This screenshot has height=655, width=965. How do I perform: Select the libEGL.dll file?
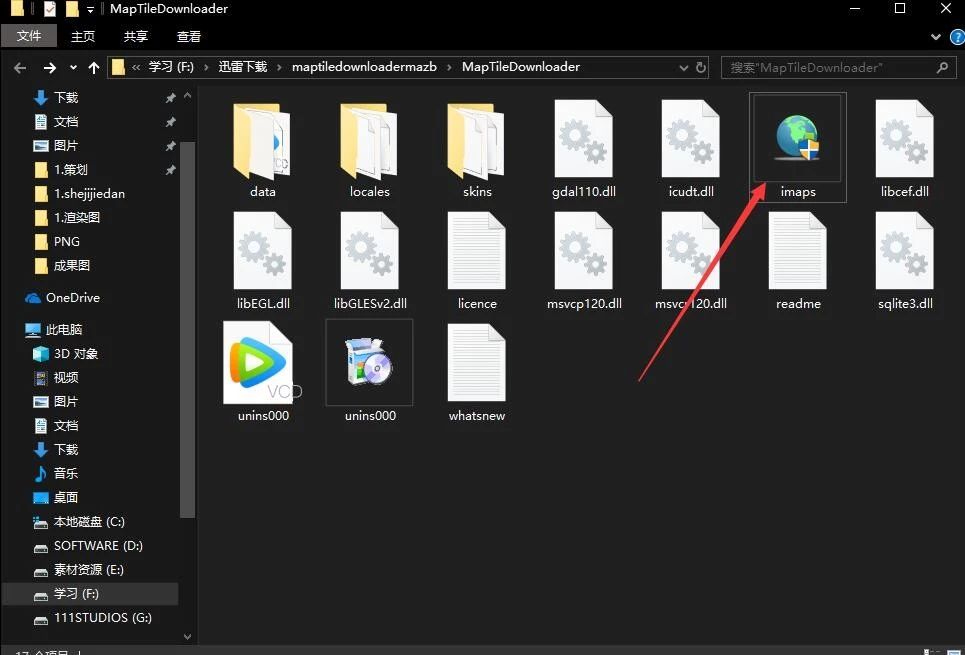point(263,260)
